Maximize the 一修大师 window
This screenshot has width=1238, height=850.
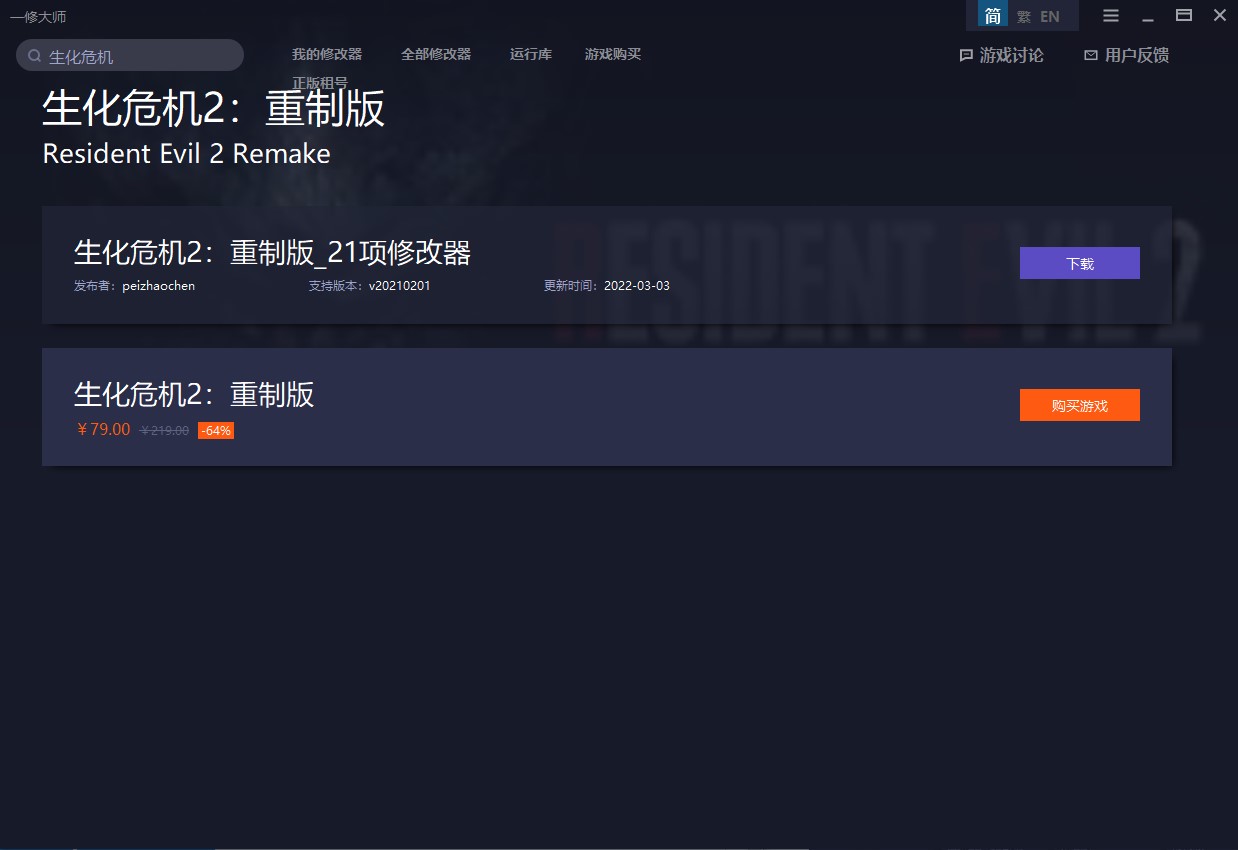(1184, 15)
